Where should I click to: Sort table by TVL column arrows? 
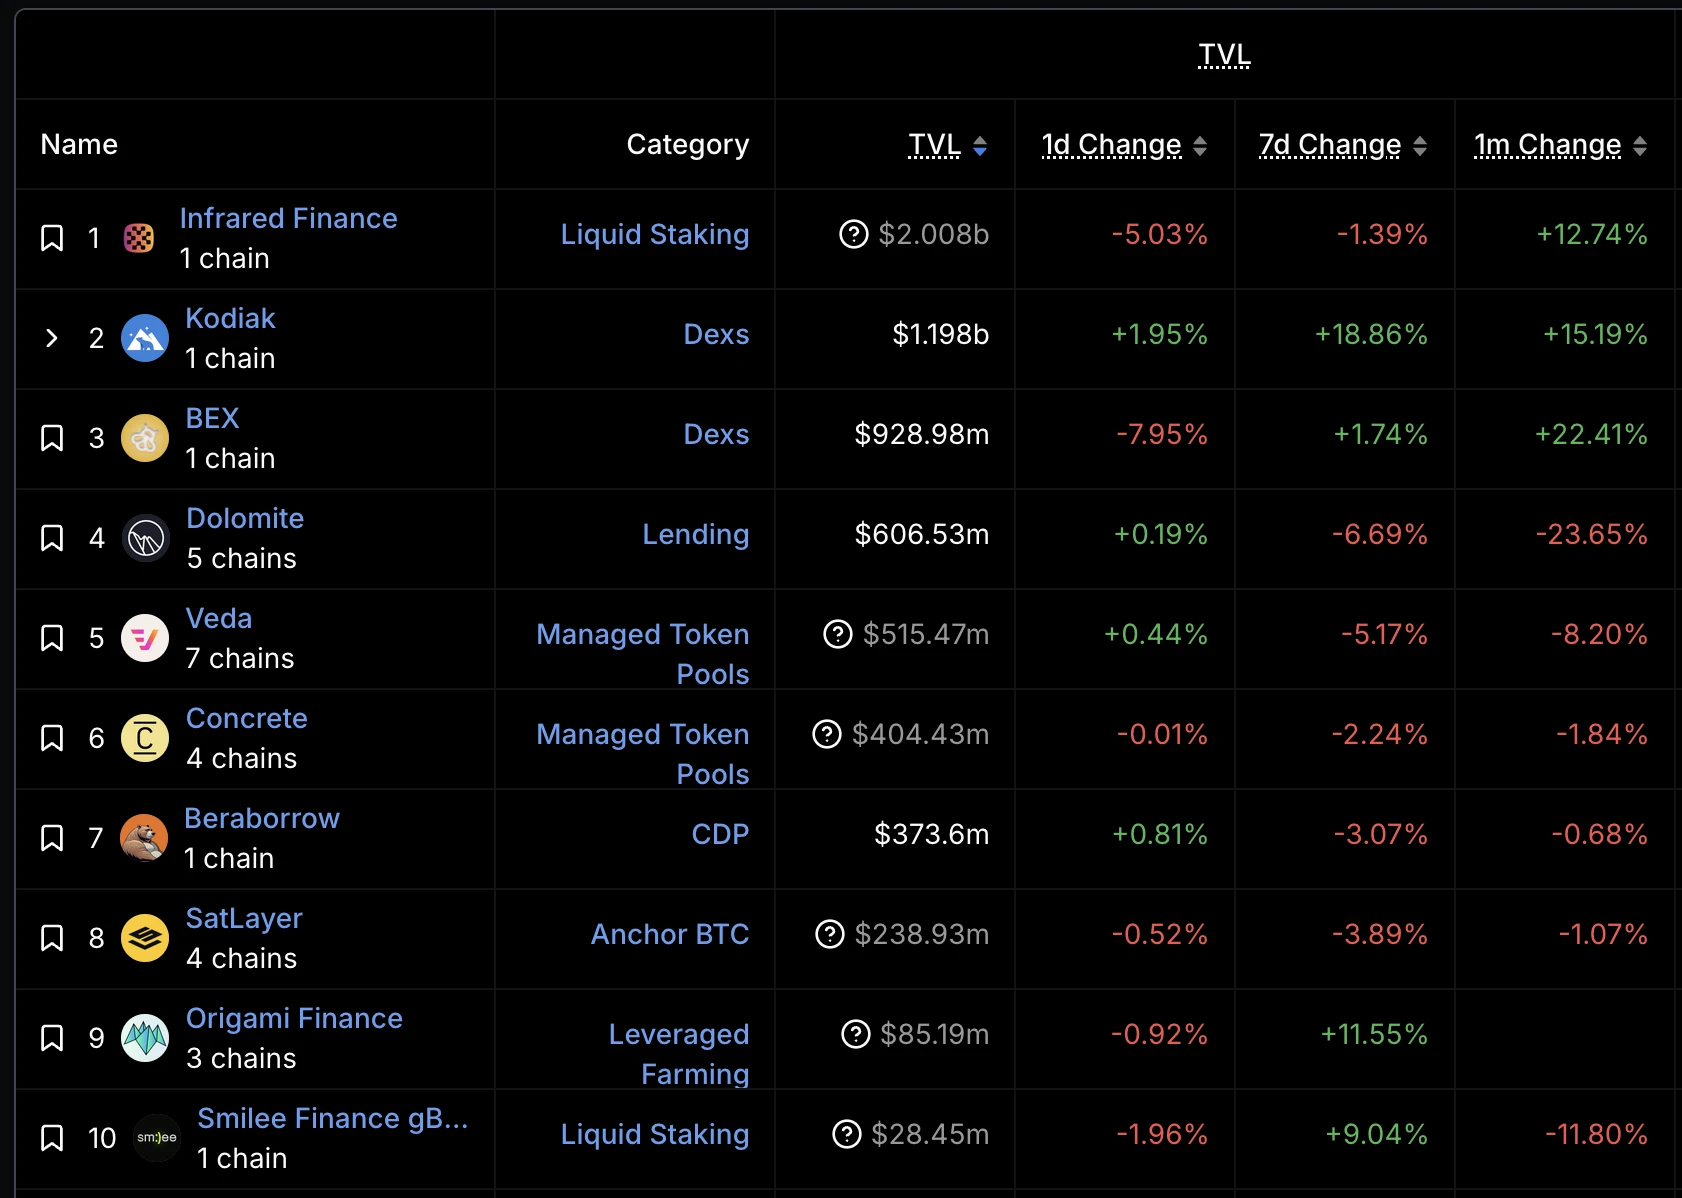pos(980,146)
